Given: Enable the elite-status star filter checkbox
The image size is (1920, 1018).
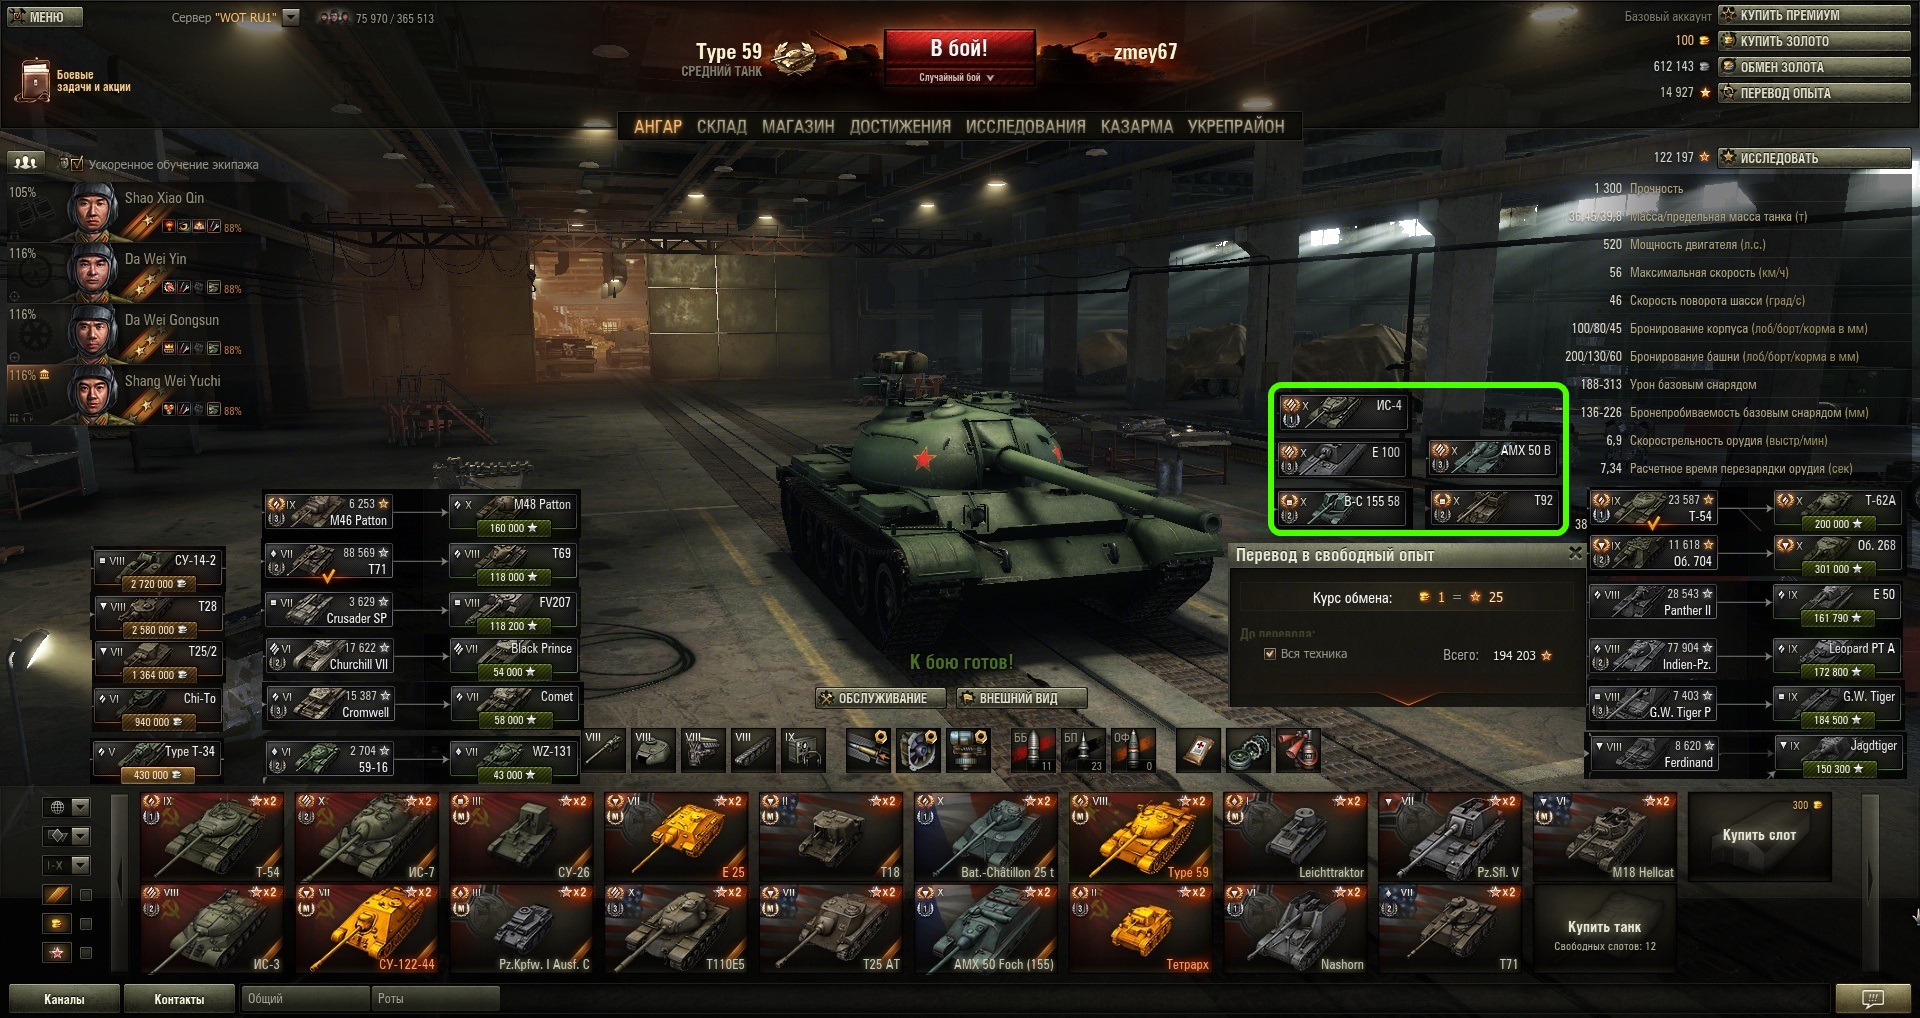Looking at the screenshot, I should [86, 953].
